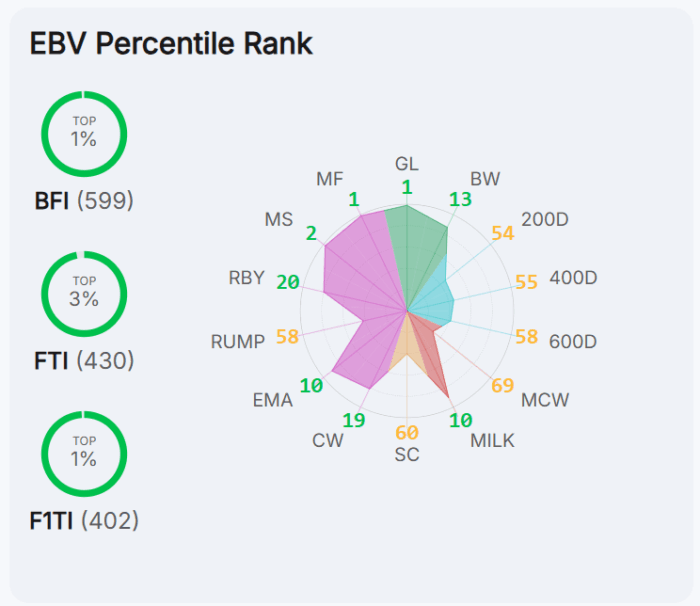Click the FTI Top 3% progress ring
700x606 pixels.
click(84, 293)
